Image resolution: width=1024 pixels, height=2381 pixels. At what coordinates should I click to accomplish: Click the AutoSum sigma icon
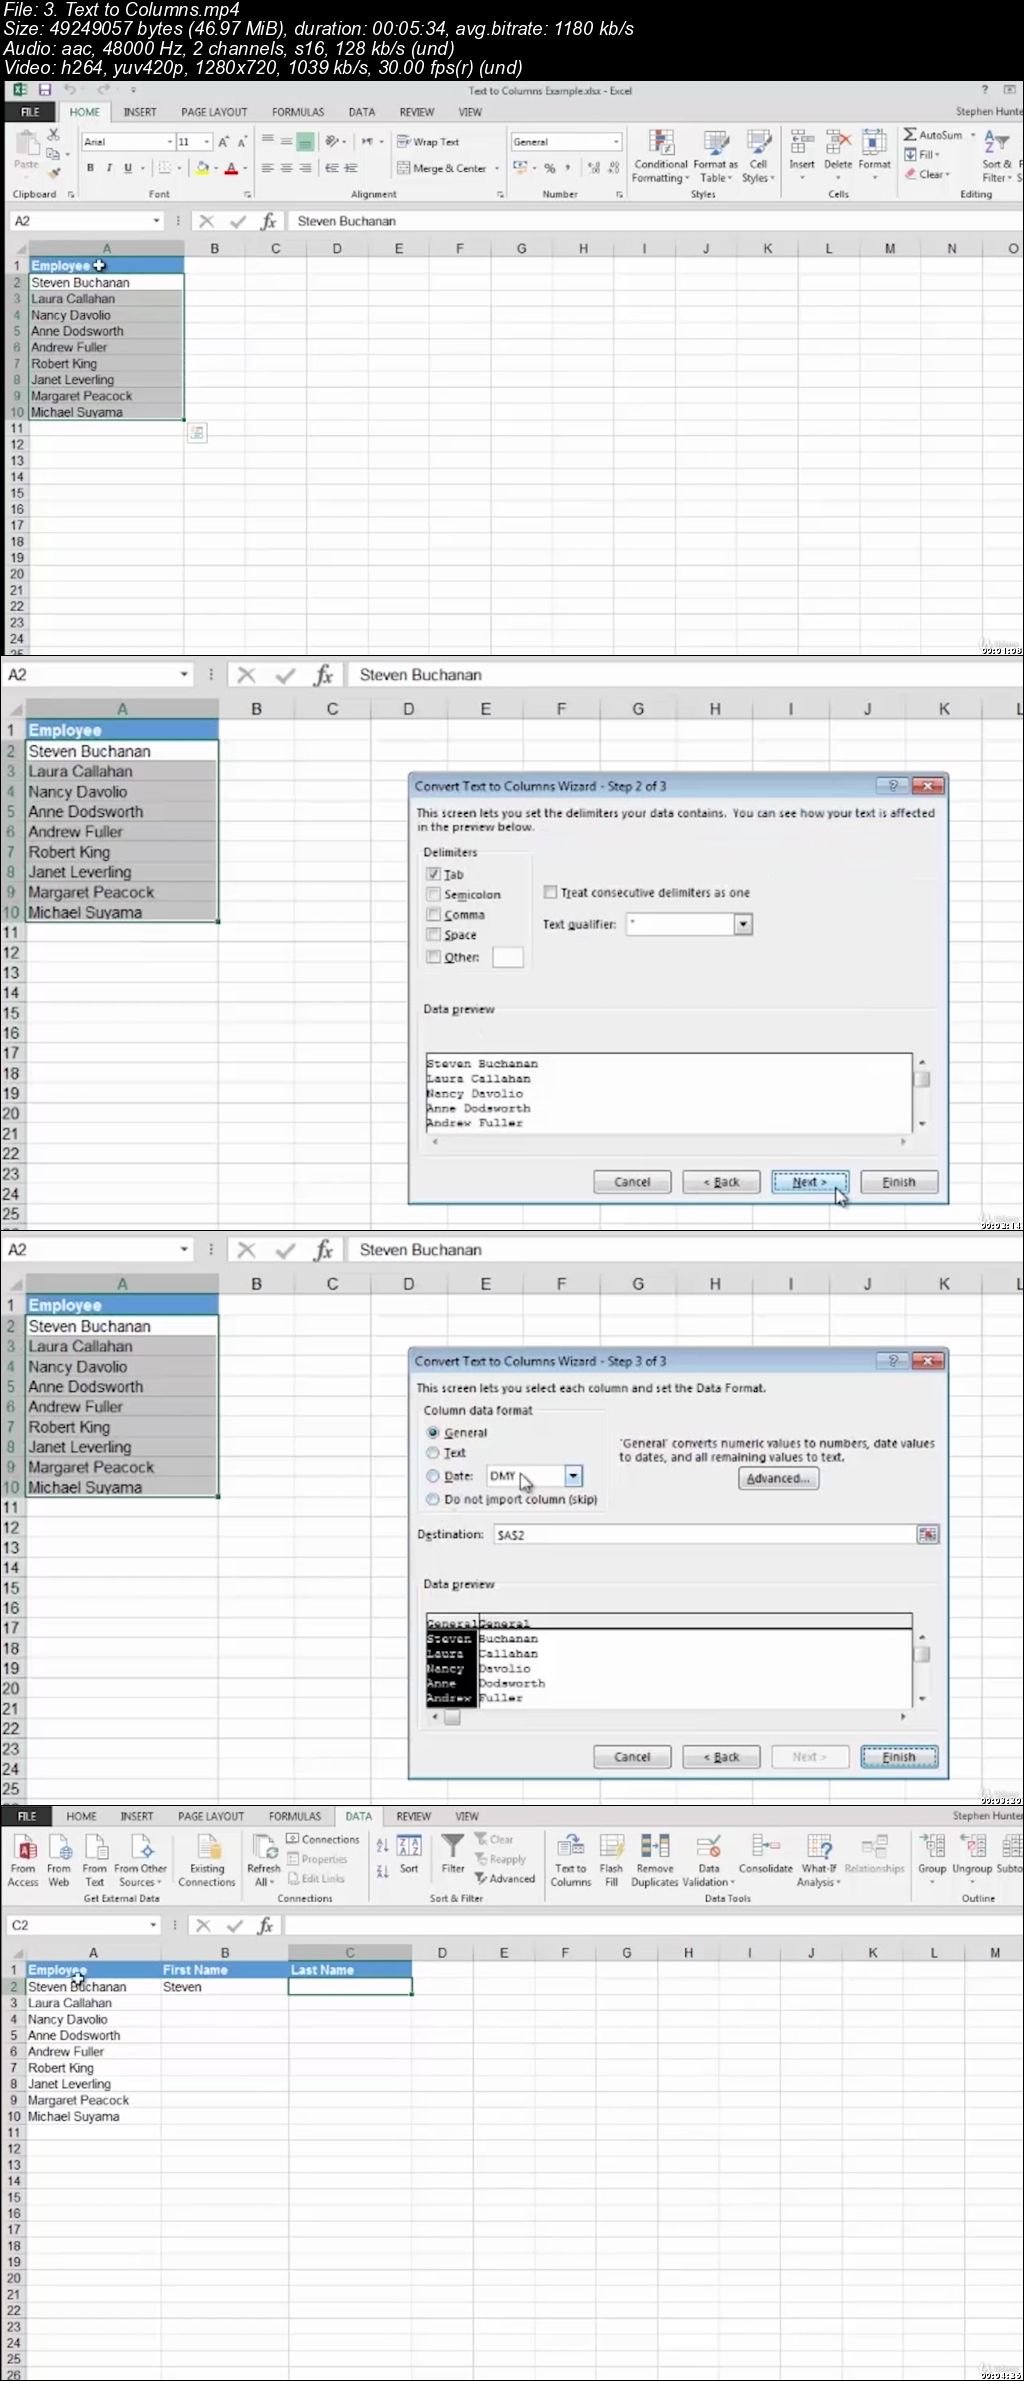click(x=910, y=134)
